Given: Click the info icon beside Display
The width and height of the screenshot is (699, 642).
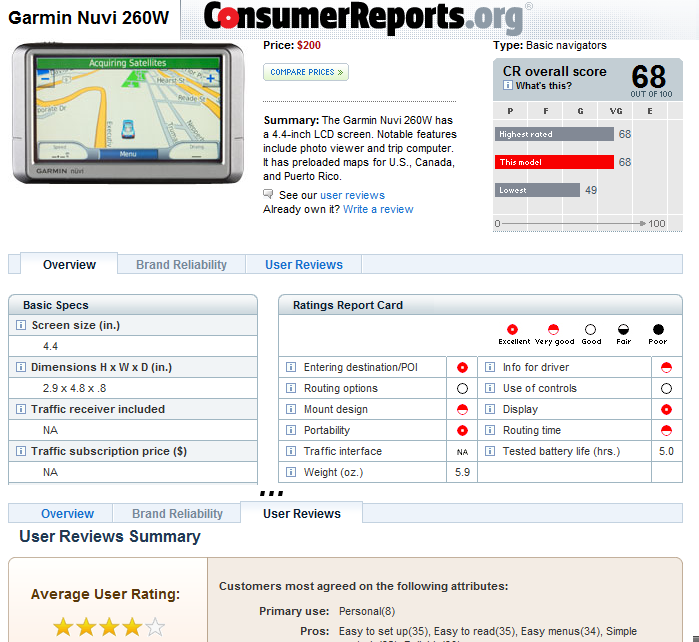Looking at the screenshot, I should [489, 409].
